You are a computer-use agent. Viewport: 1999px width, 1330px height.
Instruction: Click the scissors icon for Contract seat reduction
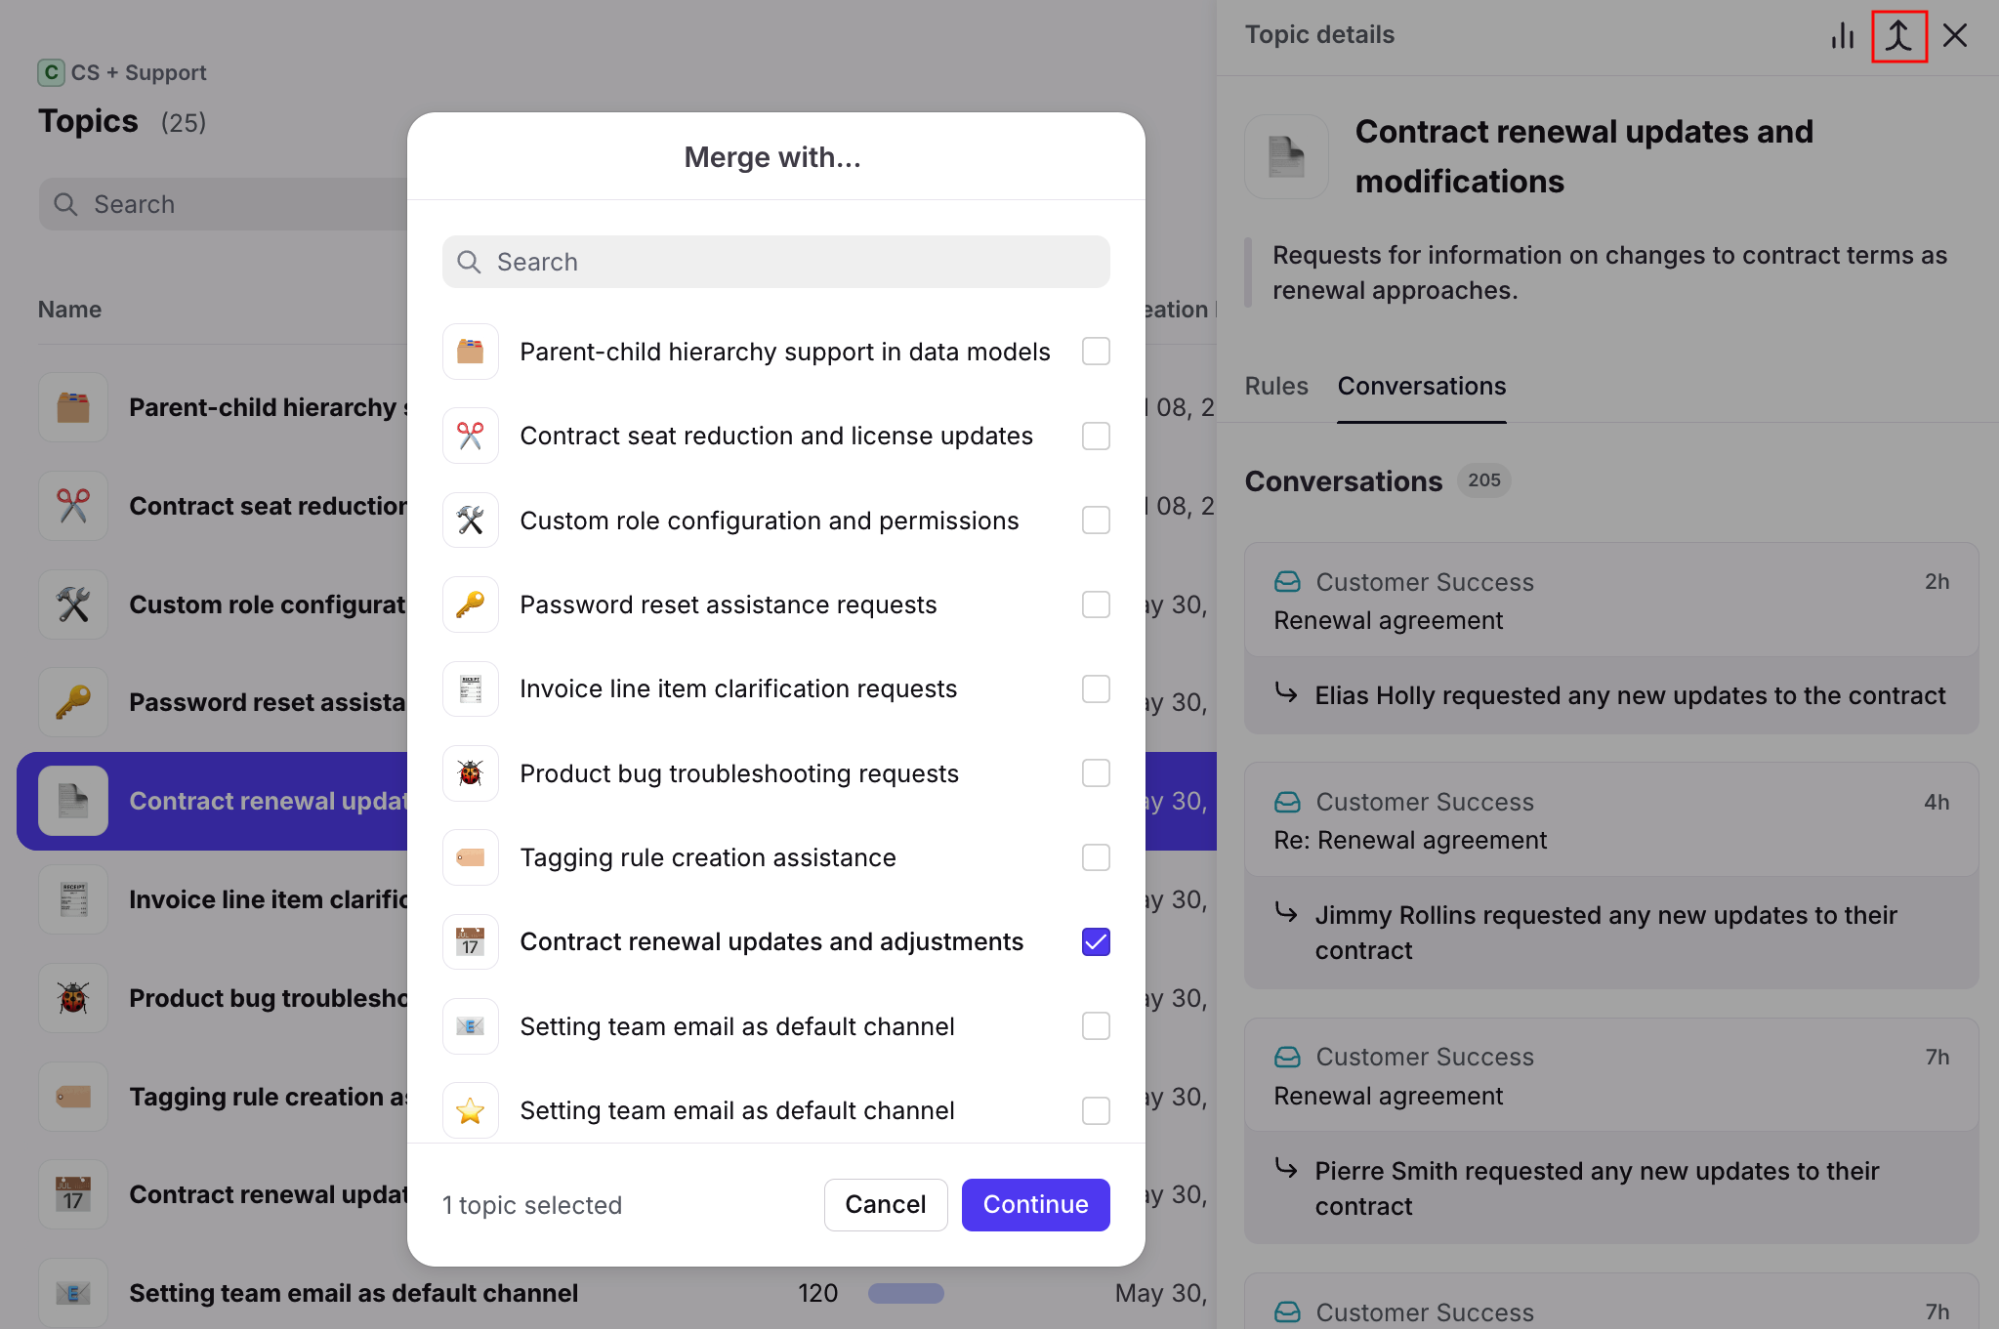coord(470,436)
